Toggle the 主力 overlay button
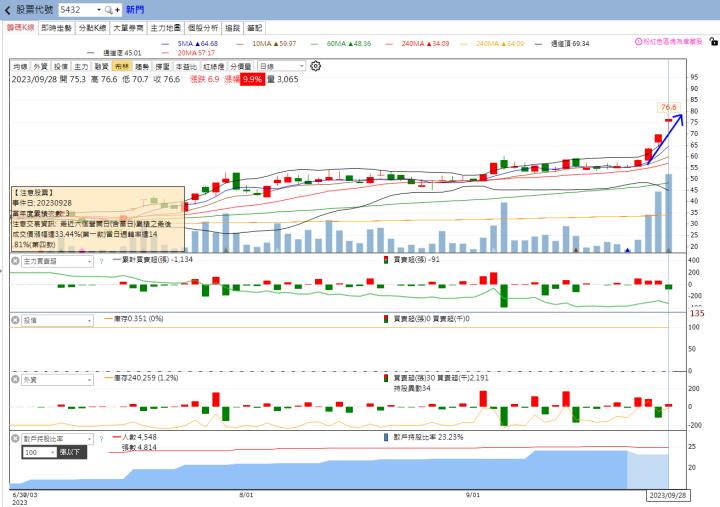This screenshot has width=720, height=507. coord(81,67)
